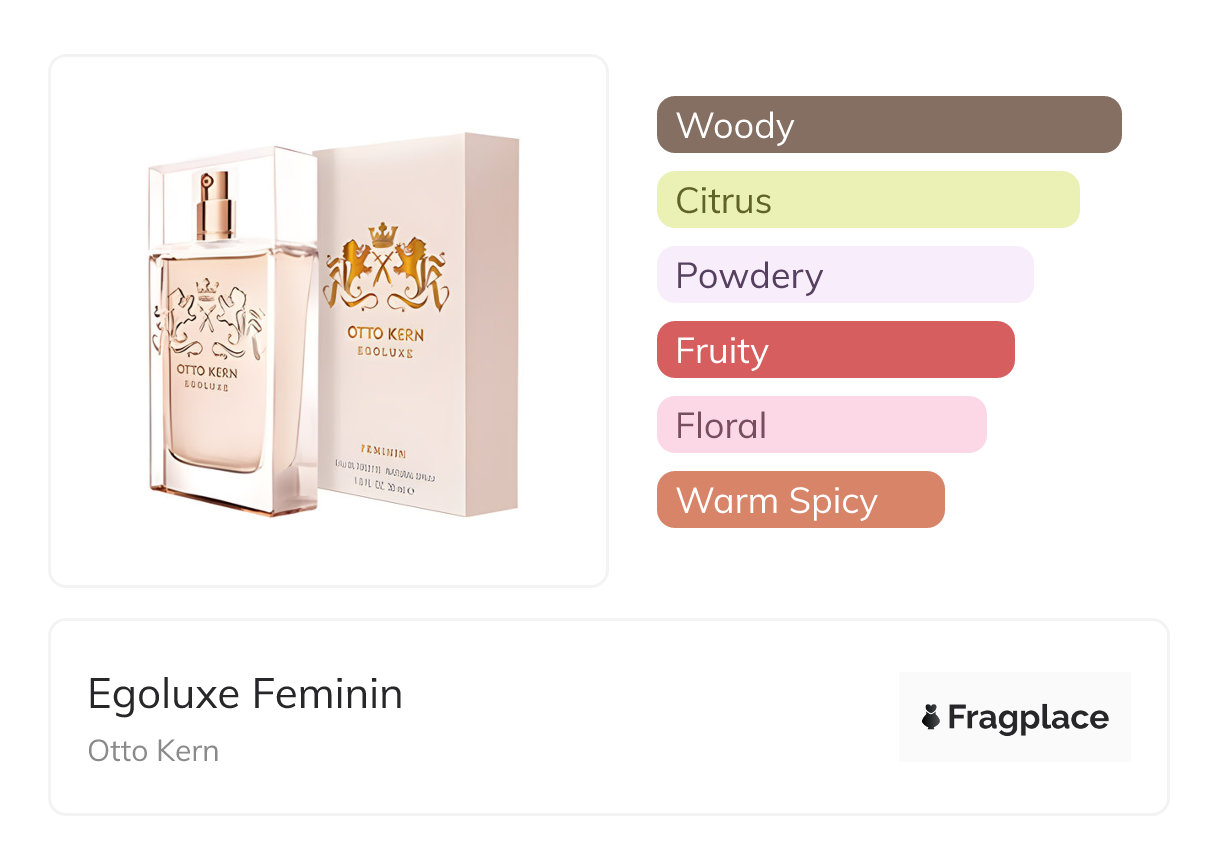Screen dimensions: 1218x864
Task: Select the Woody accord bar
Action: tap(888, 125)
